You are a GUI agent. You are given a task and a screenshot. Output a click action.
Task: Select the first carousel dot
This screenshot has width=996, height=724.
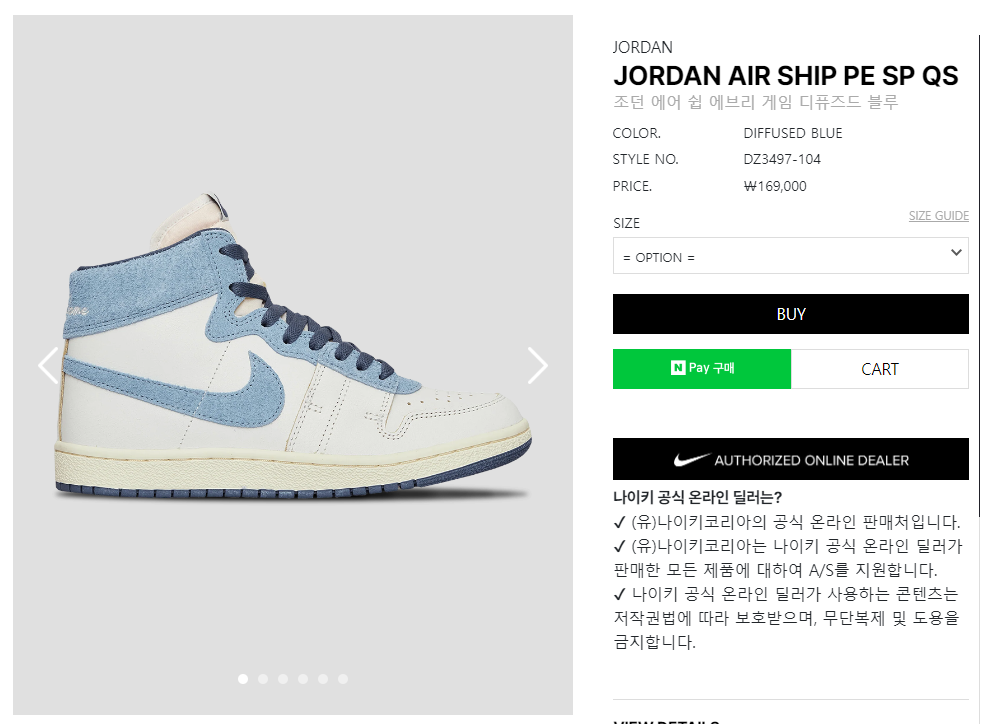[x=243, y=679]
